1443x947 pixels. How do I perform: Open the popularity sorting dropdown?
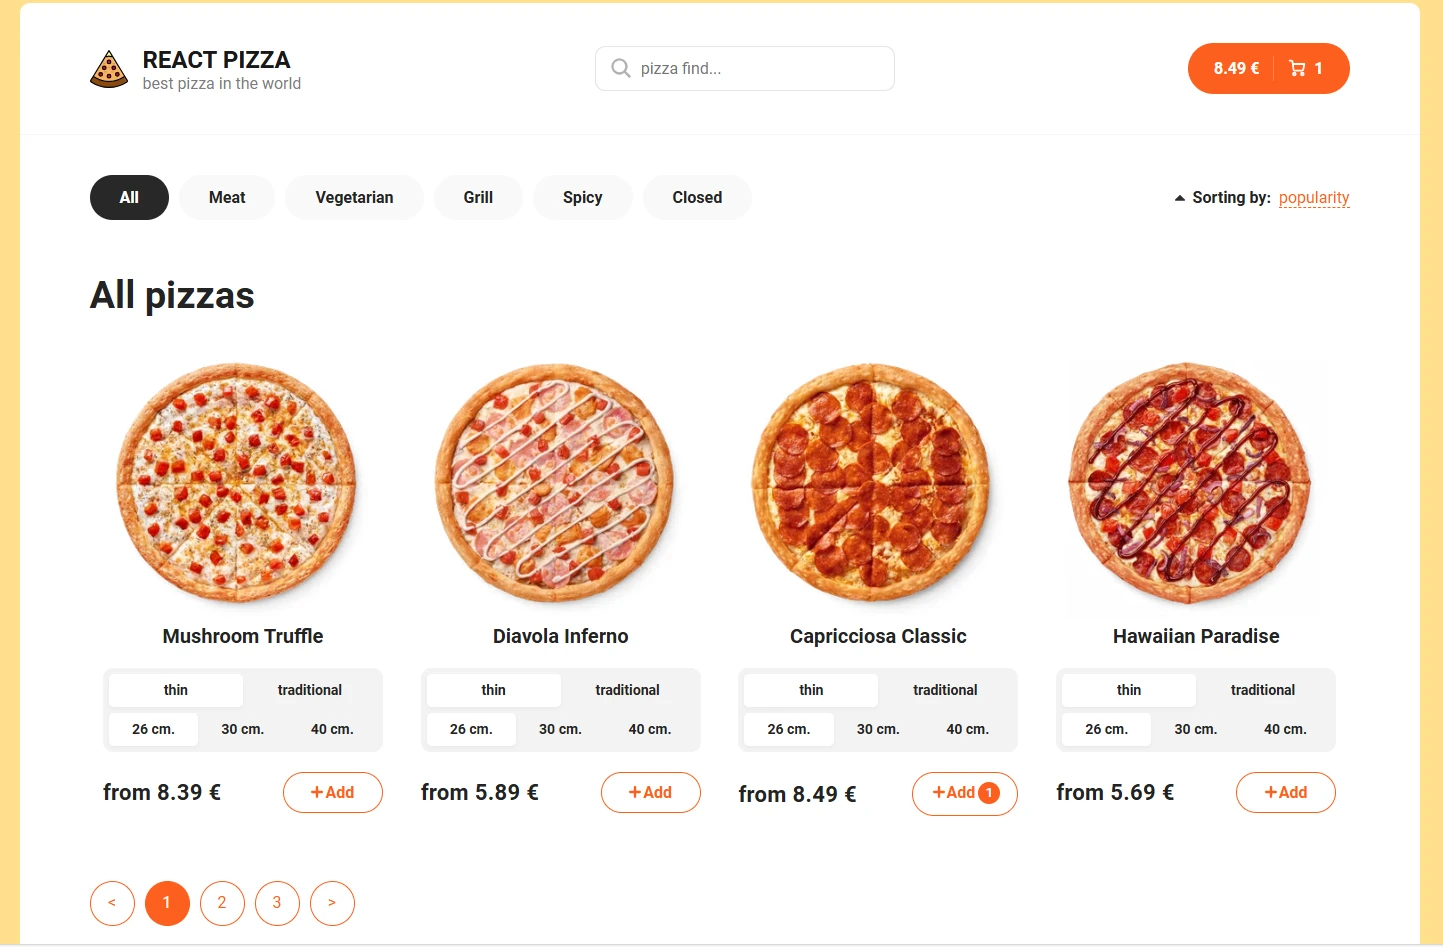[x=1314, y=198]
